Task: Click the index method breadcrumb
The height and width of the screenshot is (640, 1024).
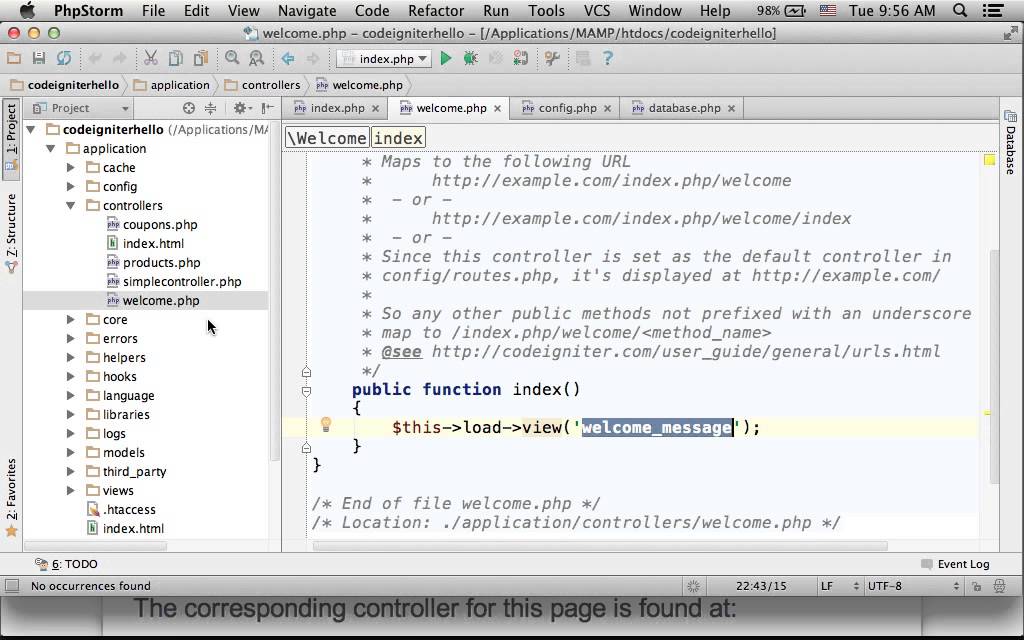Action: tap(398, 138)
